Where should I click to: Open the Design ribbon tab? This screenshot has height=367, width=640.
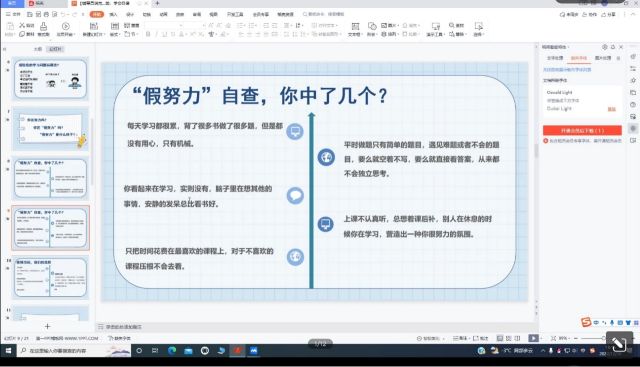pyautogui.click(x=130, y=14)
